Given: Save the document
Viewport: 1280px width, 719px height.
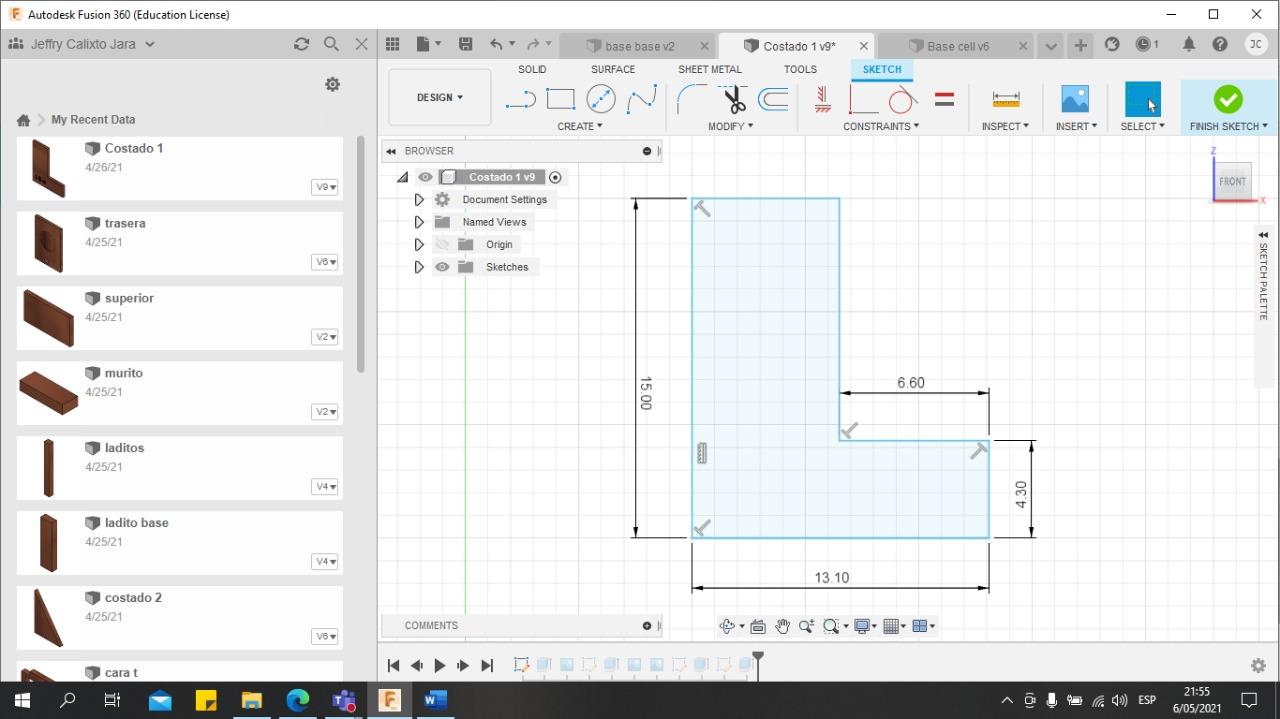Looking at the screenshot, I should (x=465, y=44).
